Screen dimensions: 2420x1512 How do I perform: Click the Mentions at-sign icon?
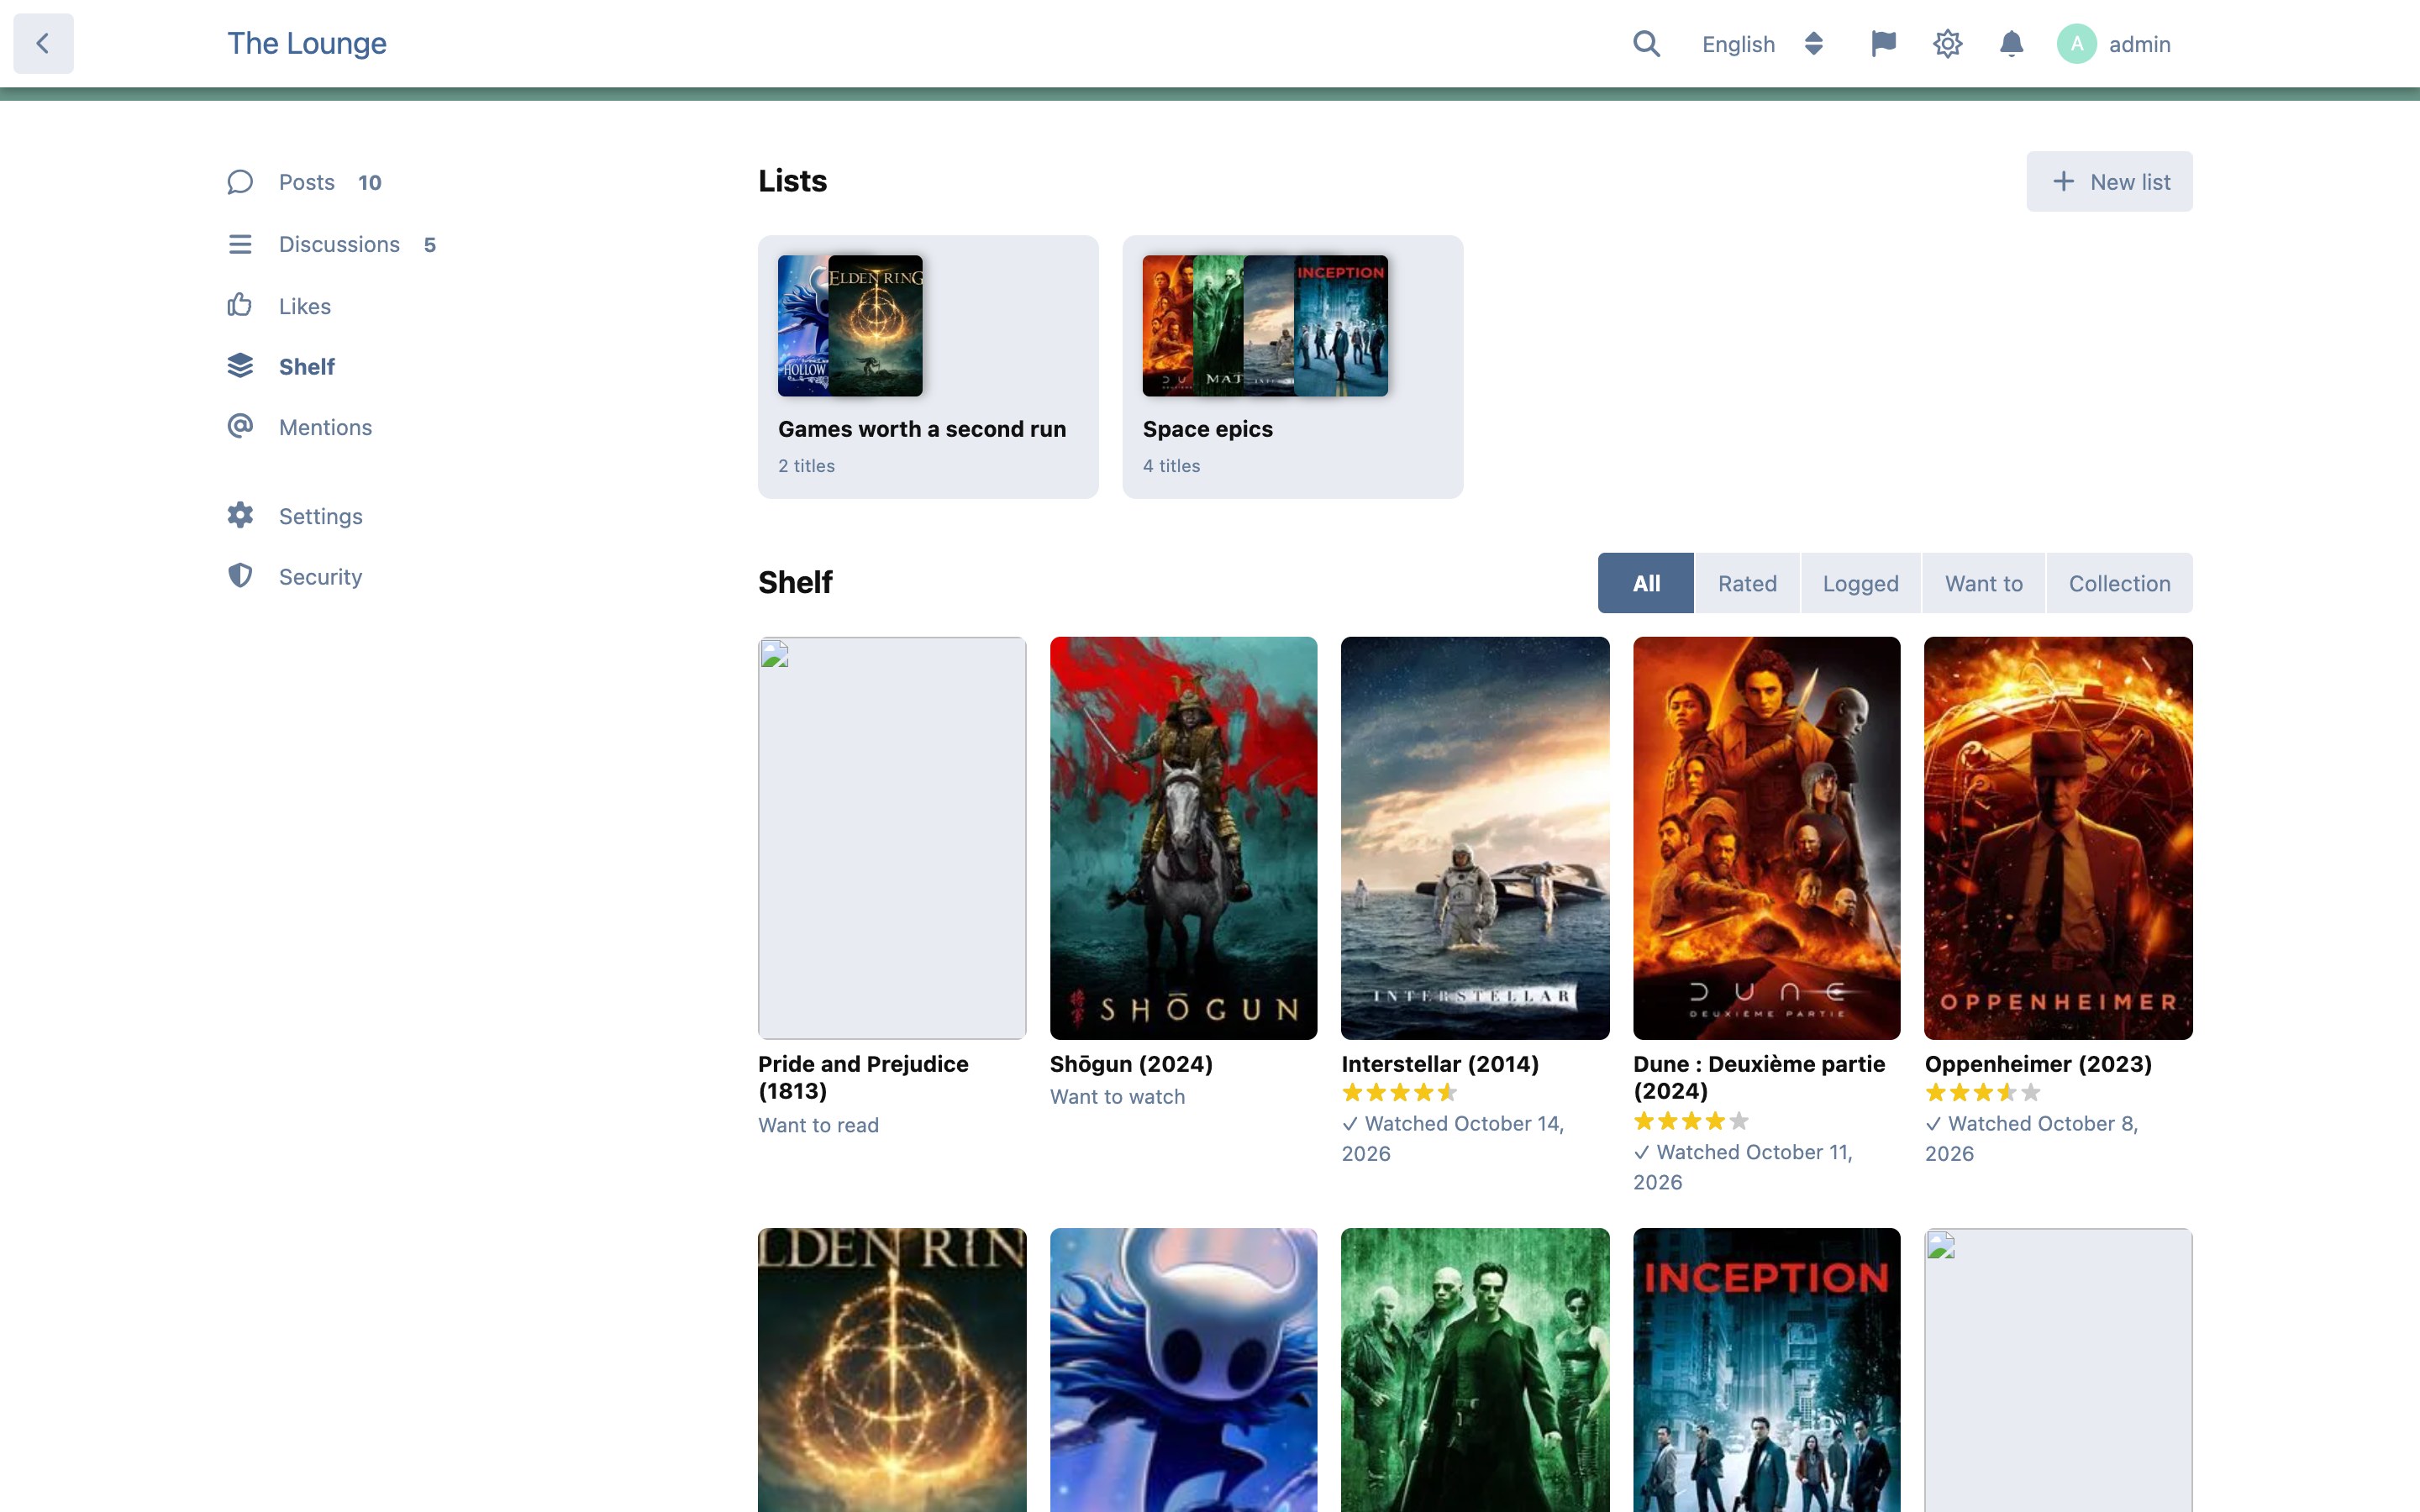click(240, 427)
